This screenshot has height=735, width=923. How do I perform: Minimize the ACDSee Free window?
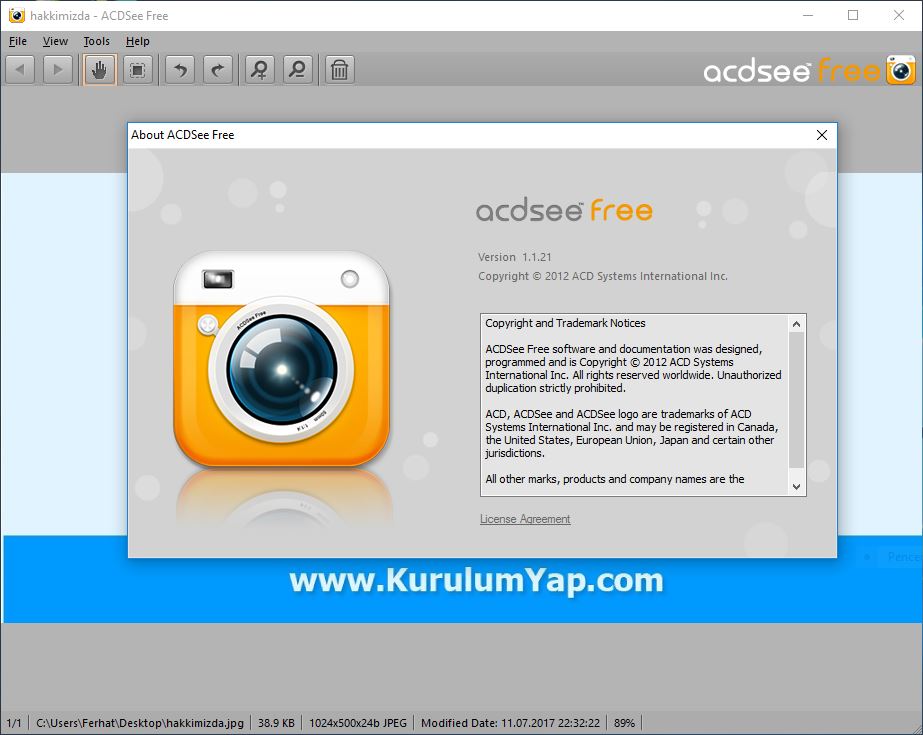point(808,15)
